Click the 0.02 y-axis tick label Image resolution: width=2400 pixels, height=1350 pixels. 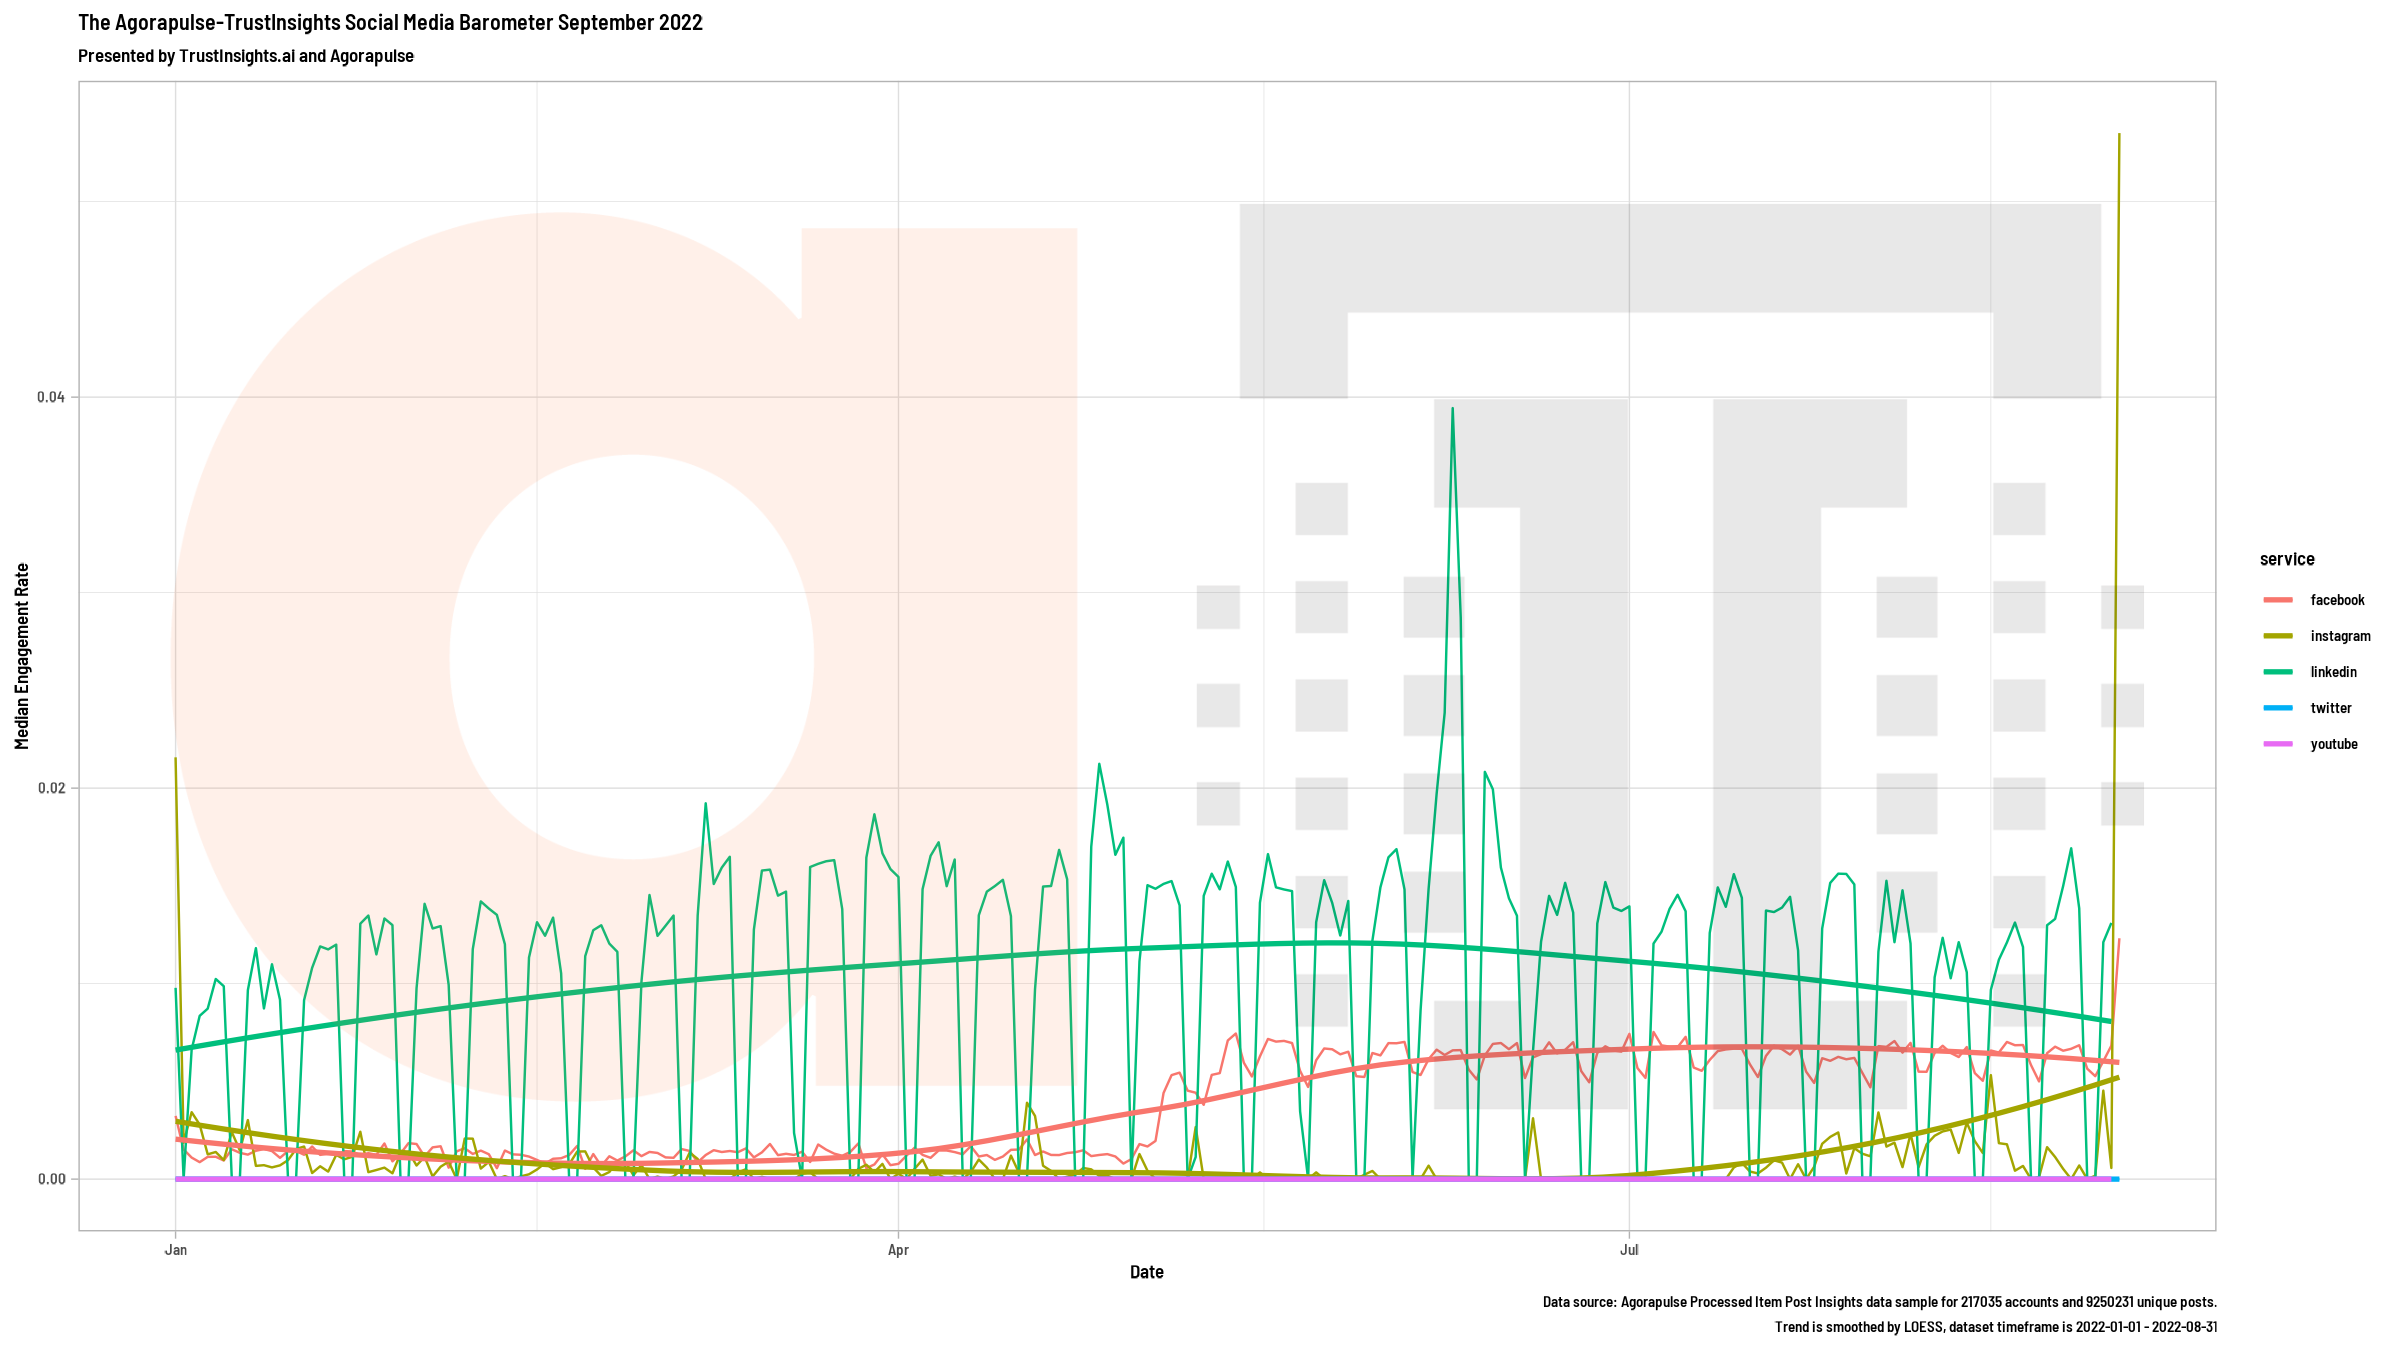tap(51, 788)
